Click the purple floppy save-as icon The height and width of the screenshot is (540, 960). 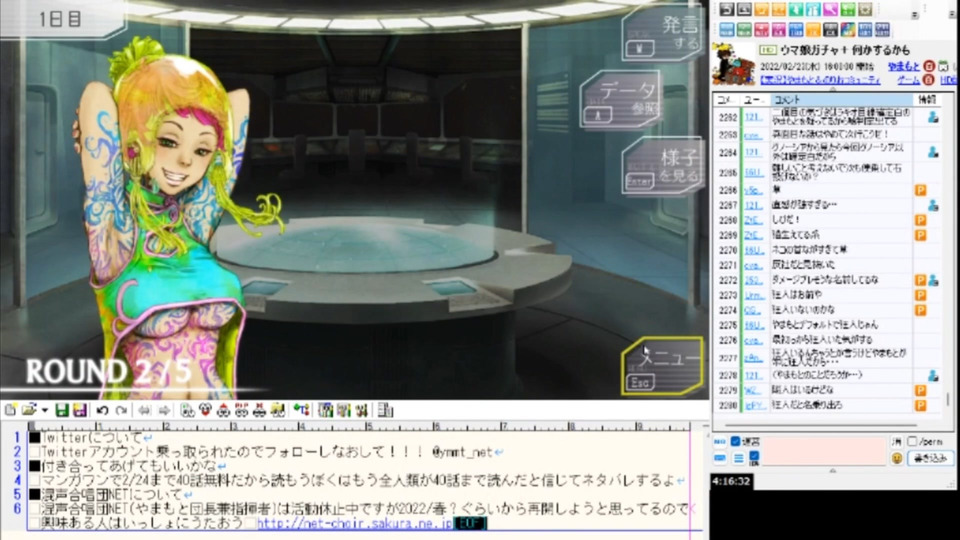(x=80, y=410)
